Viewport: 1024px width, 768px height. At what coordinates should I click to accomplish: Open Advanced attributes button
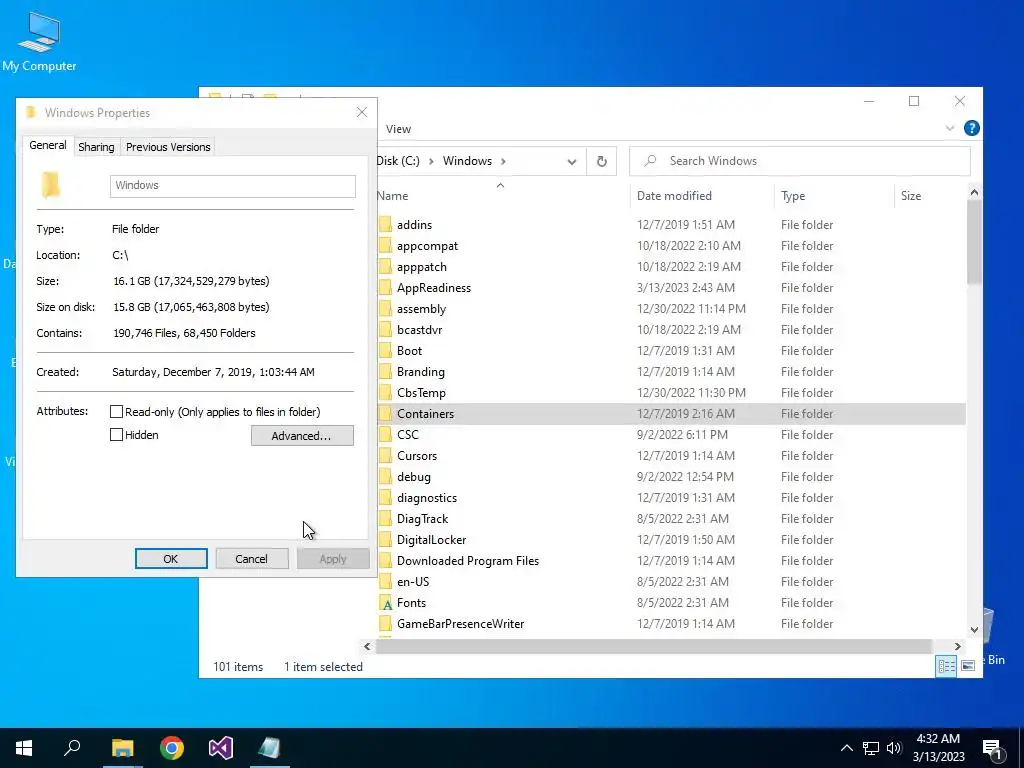302,436
